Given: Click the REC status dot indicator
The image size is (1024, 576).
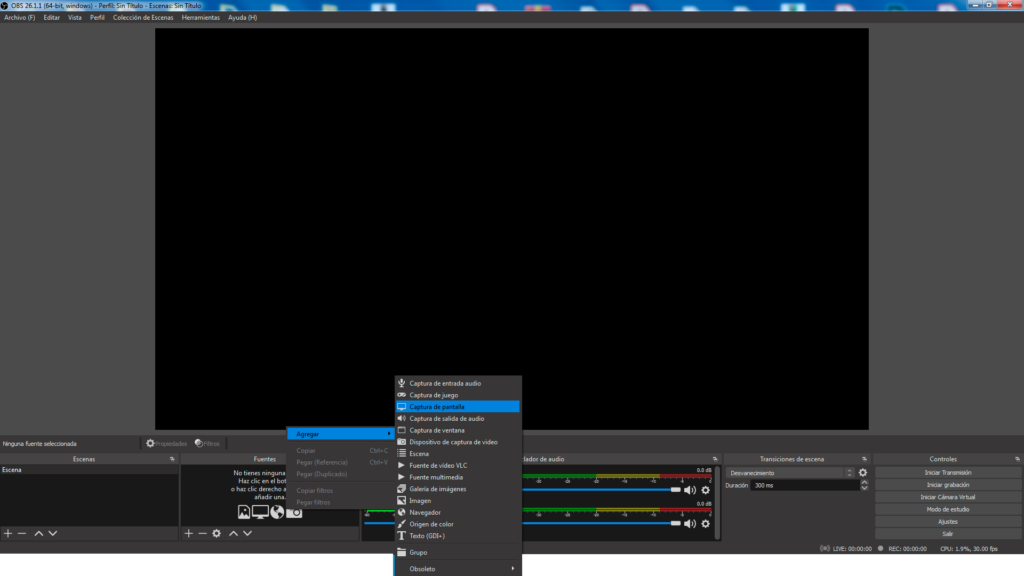Looking at the screenshot, I should 880,549.
